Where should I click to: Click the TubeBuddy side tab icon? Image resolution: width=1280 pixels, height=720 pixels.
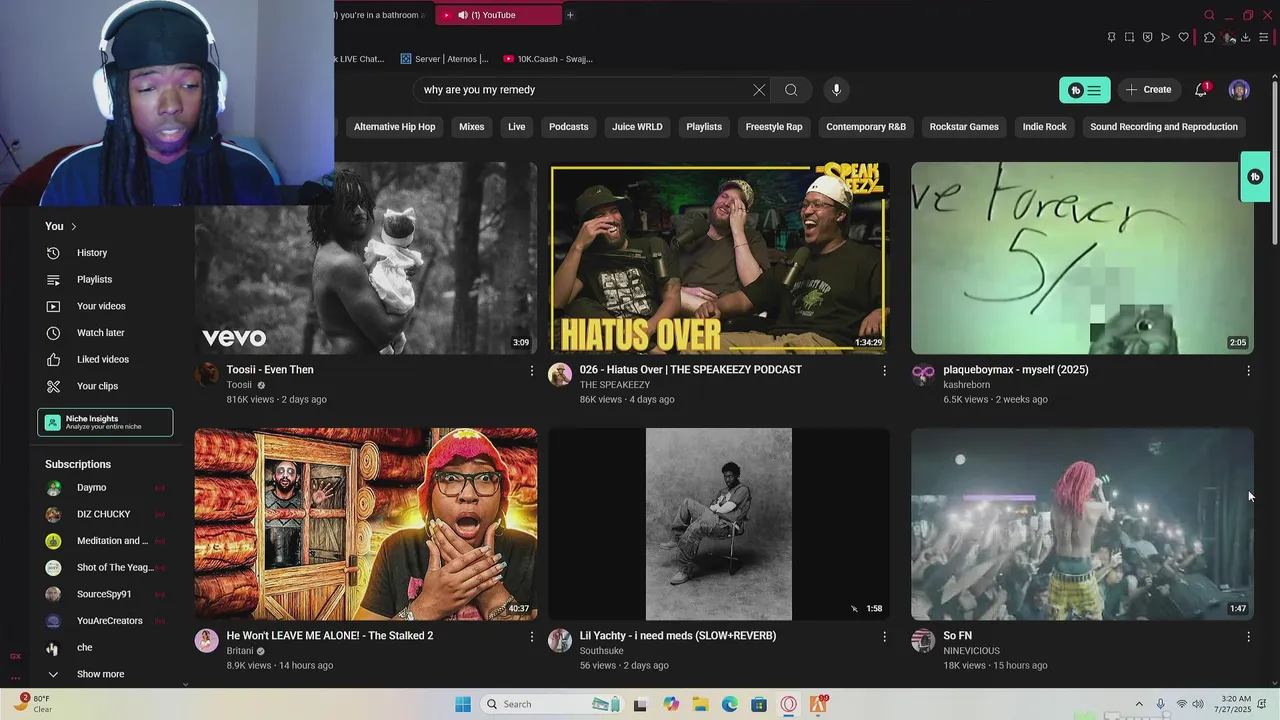[1255, 177]
